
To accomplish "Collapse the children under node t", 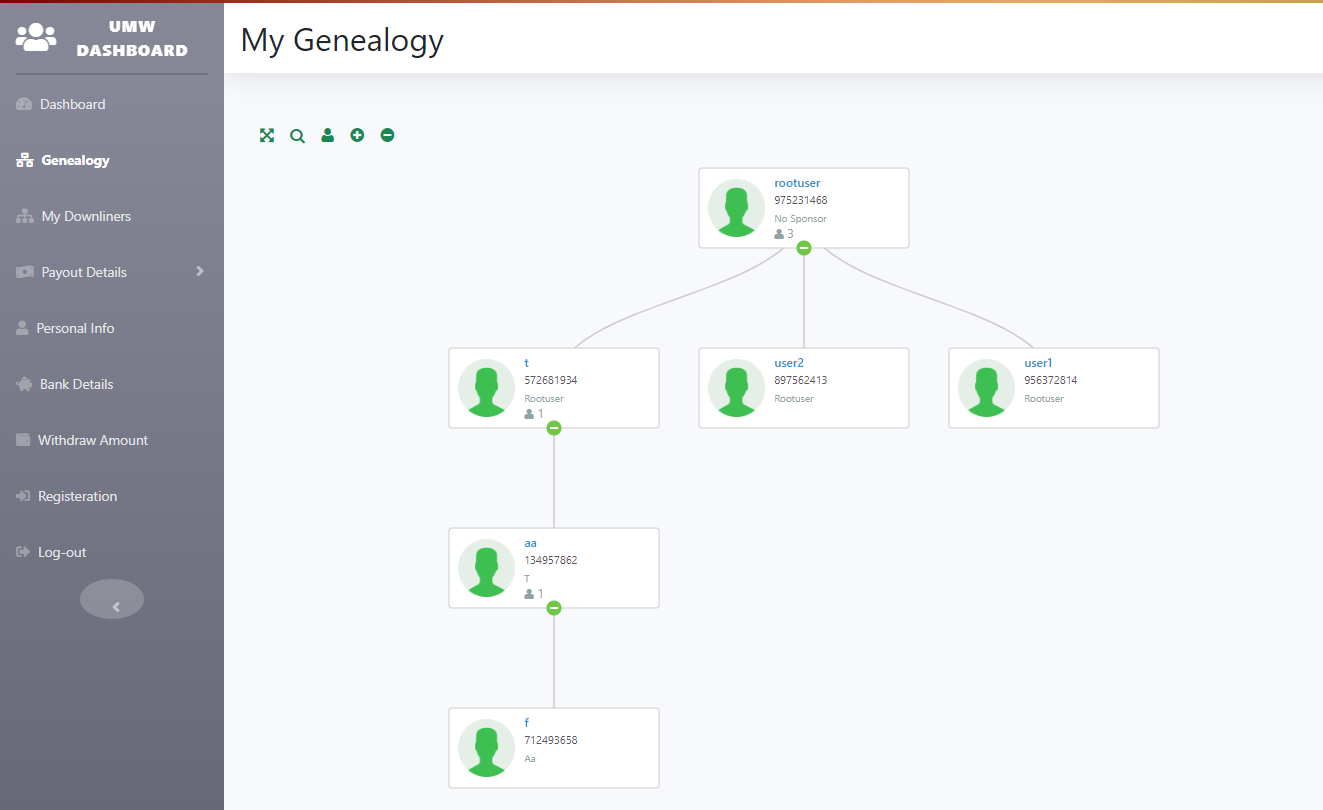I will tap(554, 428).
